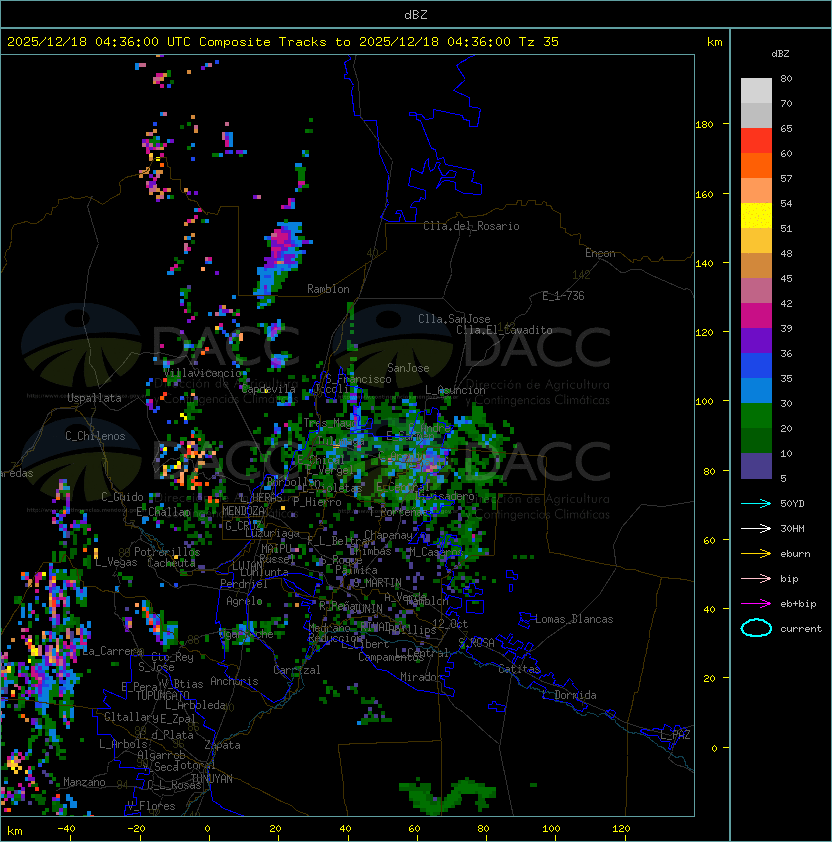
Task: Click the Anchoris map label
Action: [x=234, y=681]
